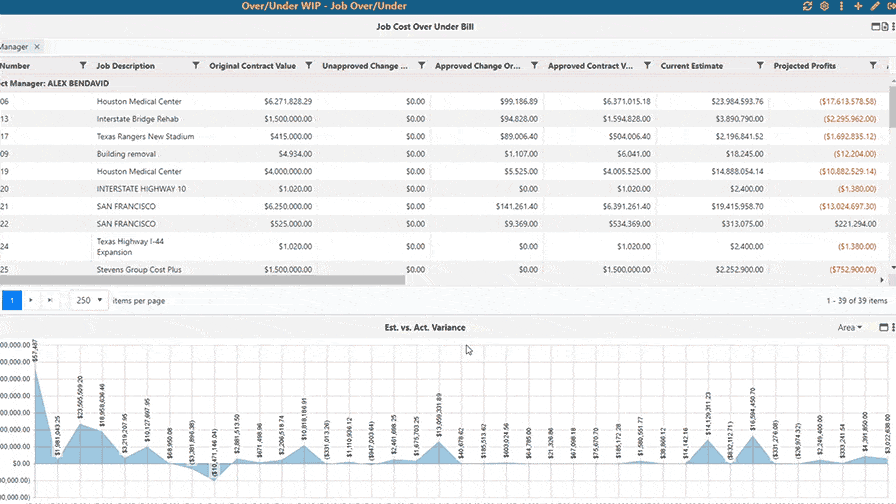Click the $221,294.00 profit cell
Image resolution: width=896 pixels, height=504 pixels.
855,223
